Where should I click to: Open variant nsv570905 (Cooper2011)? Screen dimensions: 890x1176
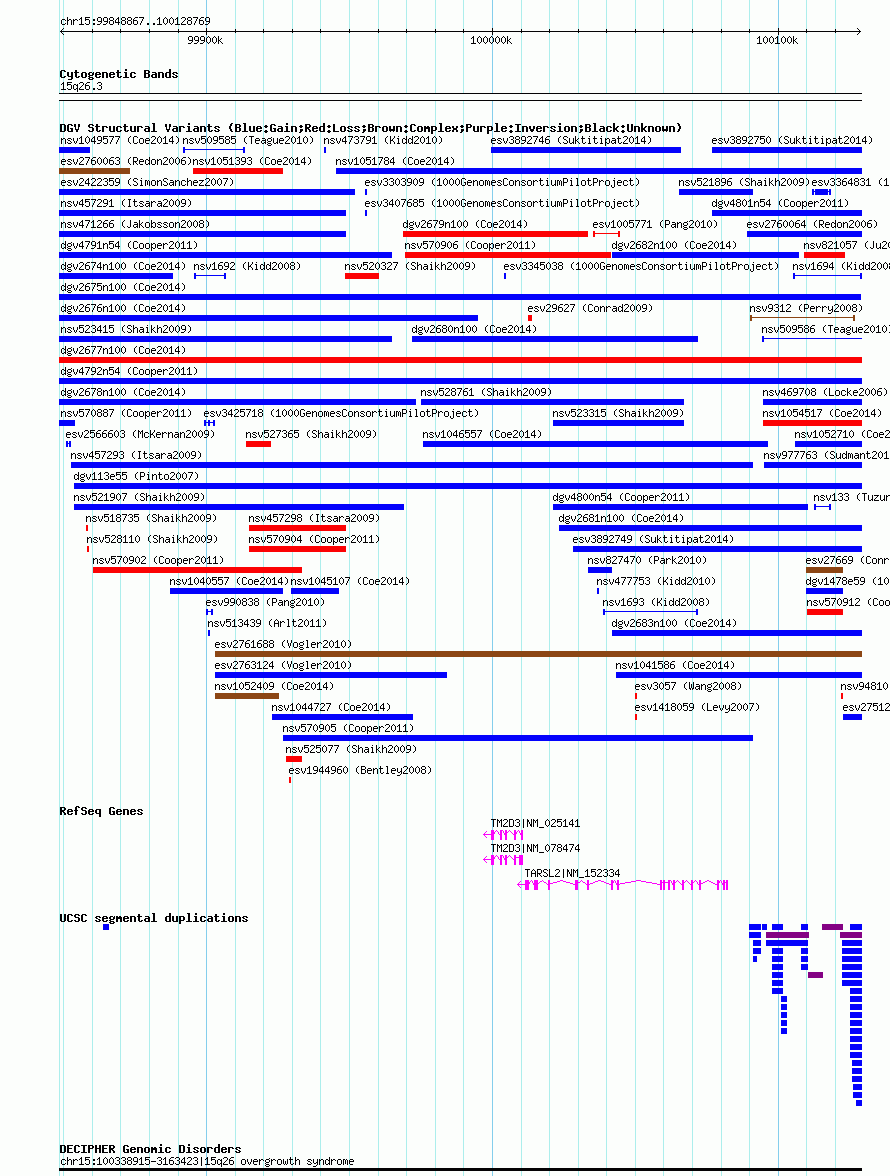[x=517, y=738]
